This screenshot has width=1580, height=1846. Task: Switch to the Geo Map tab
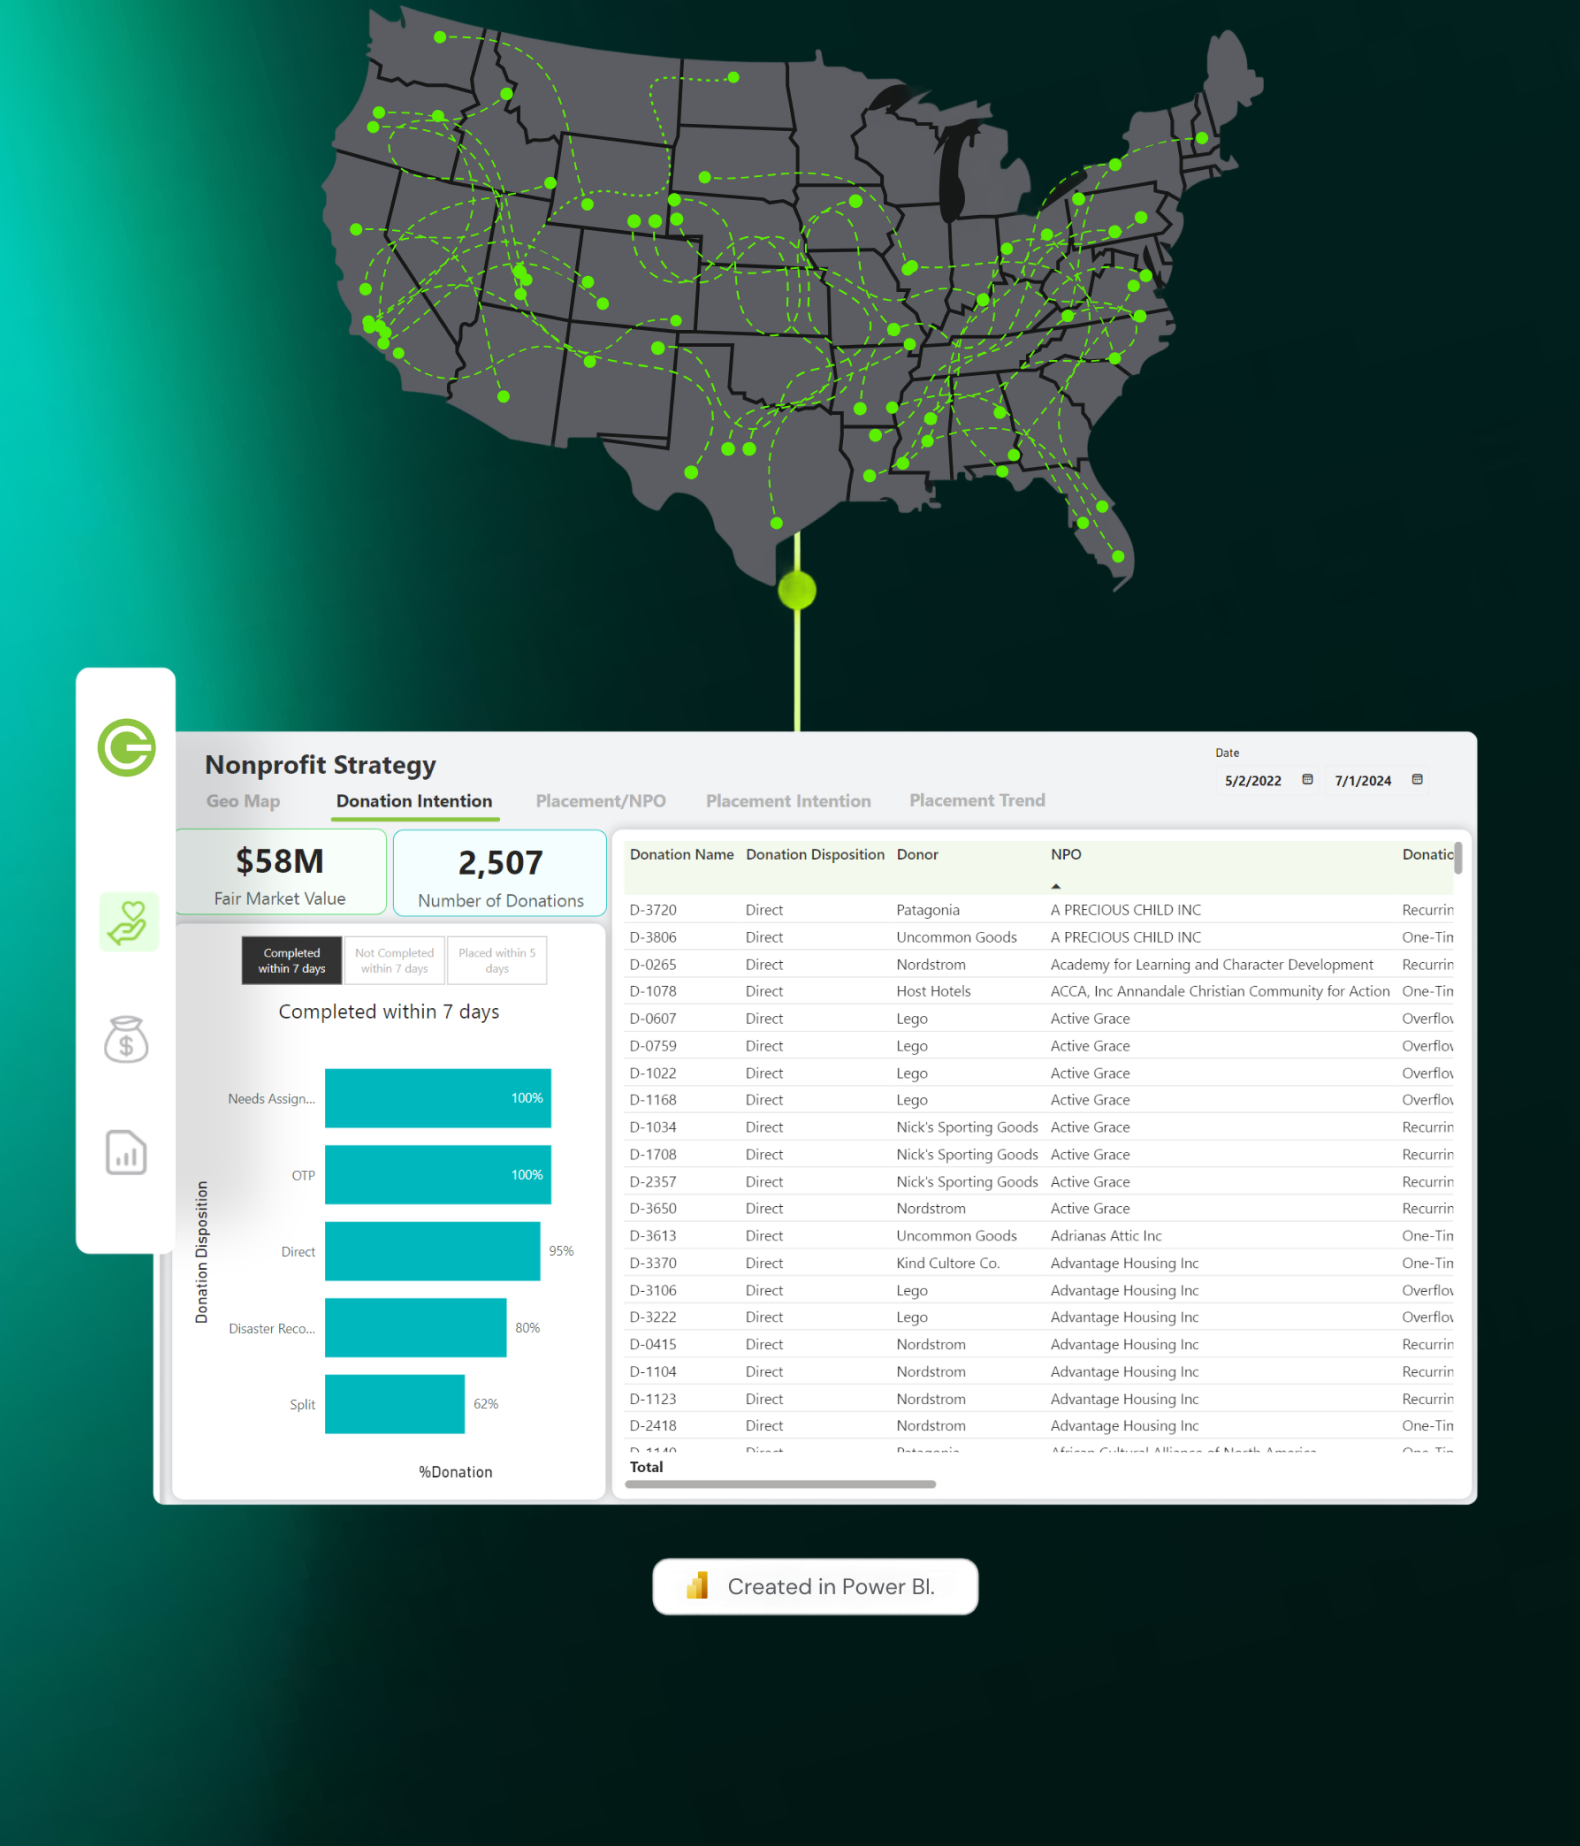tap(243, 801)
